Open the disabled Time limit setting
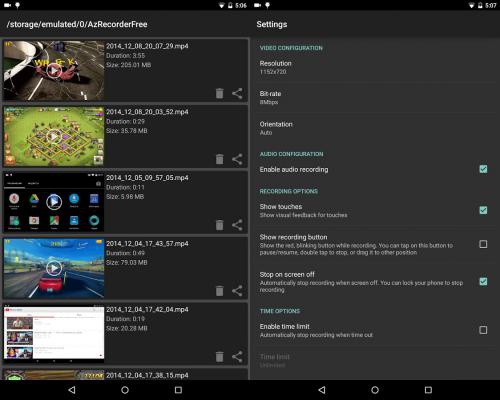 (x=375, y=361)
